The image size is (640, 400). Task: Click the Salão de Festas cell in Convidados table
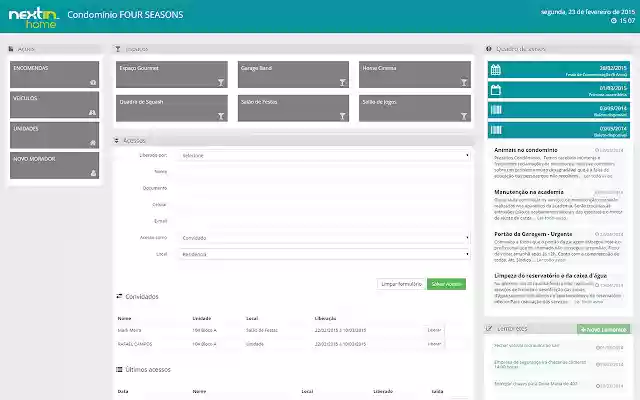tap(262, 330)
